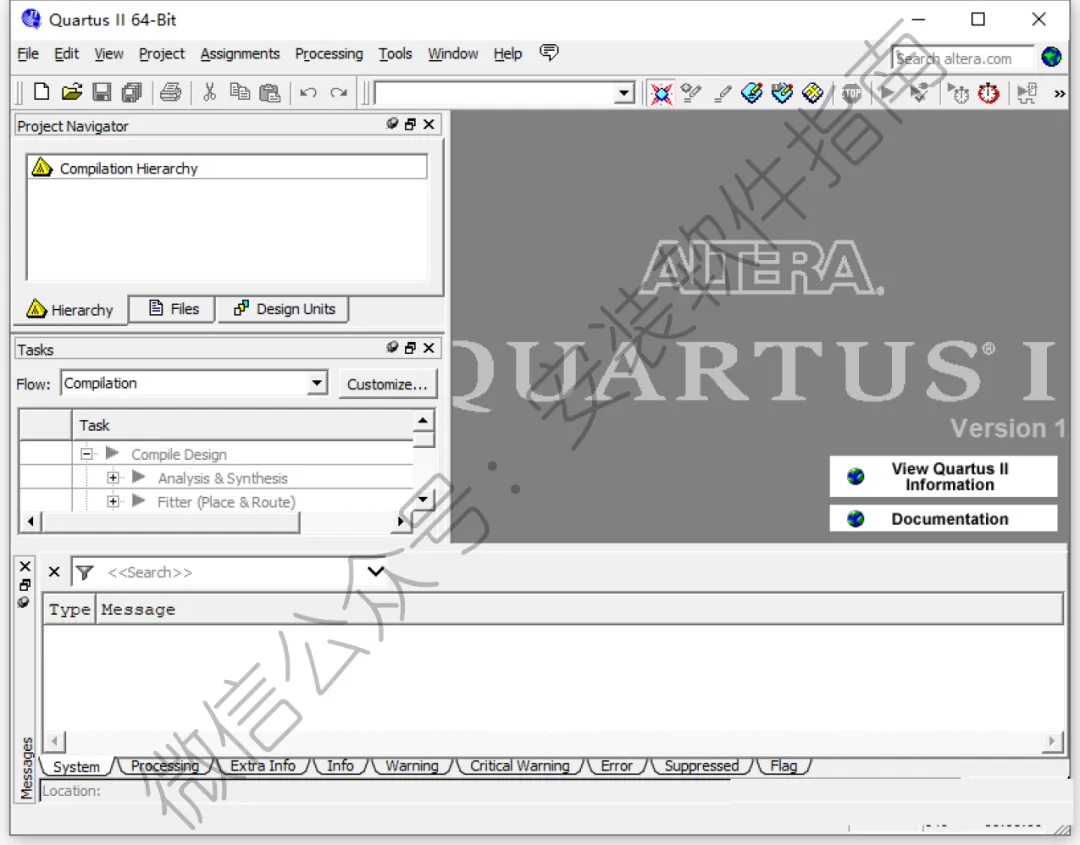Switch to the Critical Warning messages tab

[x=520, y=766]
